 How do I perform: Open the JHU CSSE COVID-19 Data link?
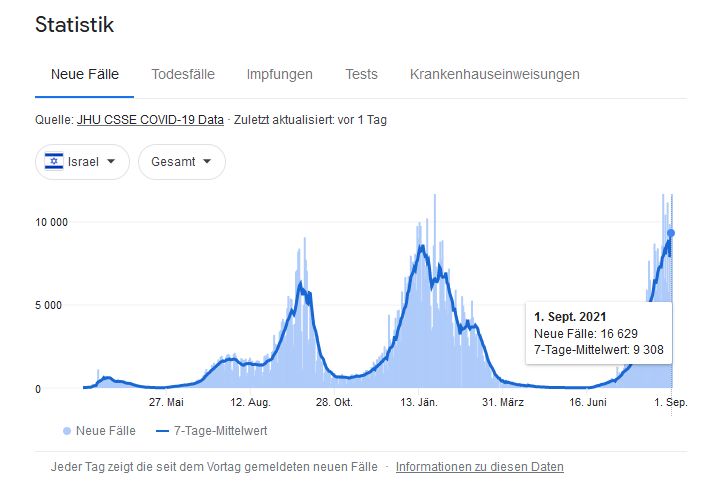point(150,120)
